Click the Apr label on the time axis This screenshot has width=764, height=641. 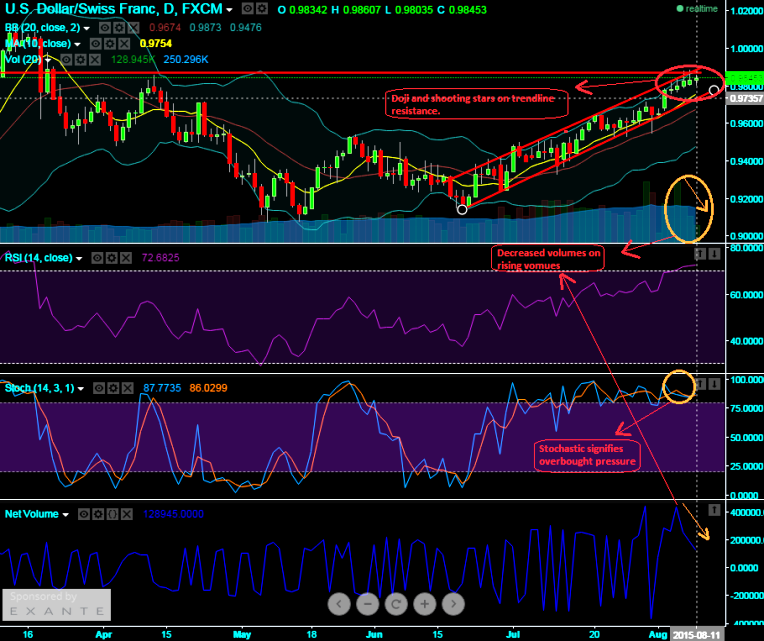(103, 634)
